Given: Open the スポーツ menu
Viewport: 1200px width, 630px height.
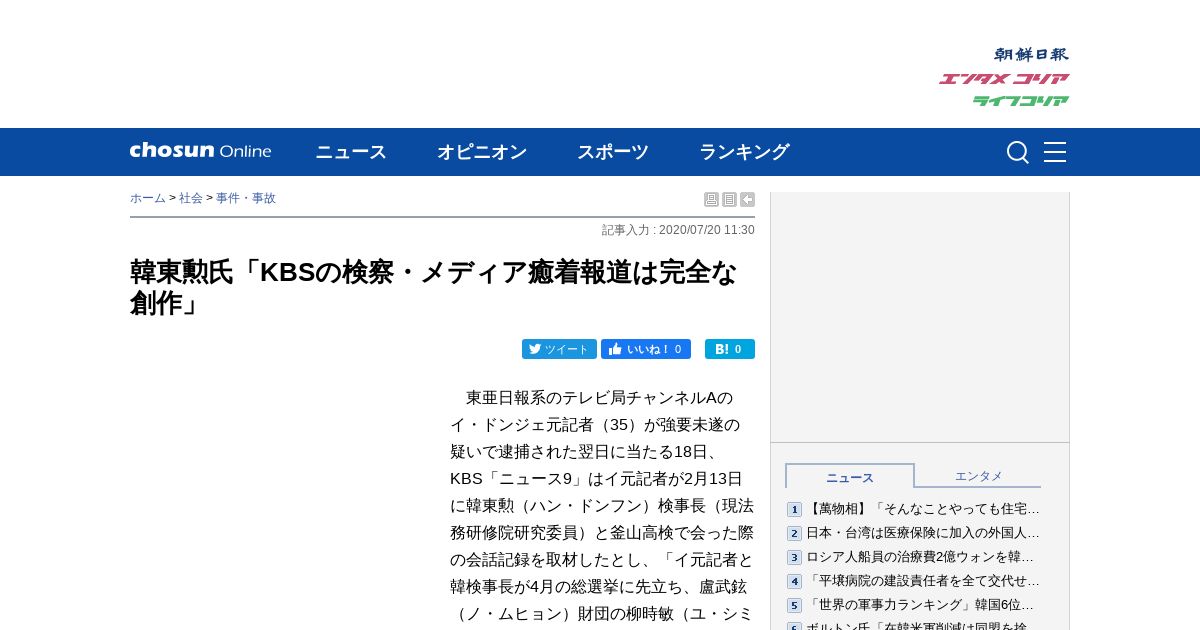Looking at the screenshot, I should (x=613, y=152).
